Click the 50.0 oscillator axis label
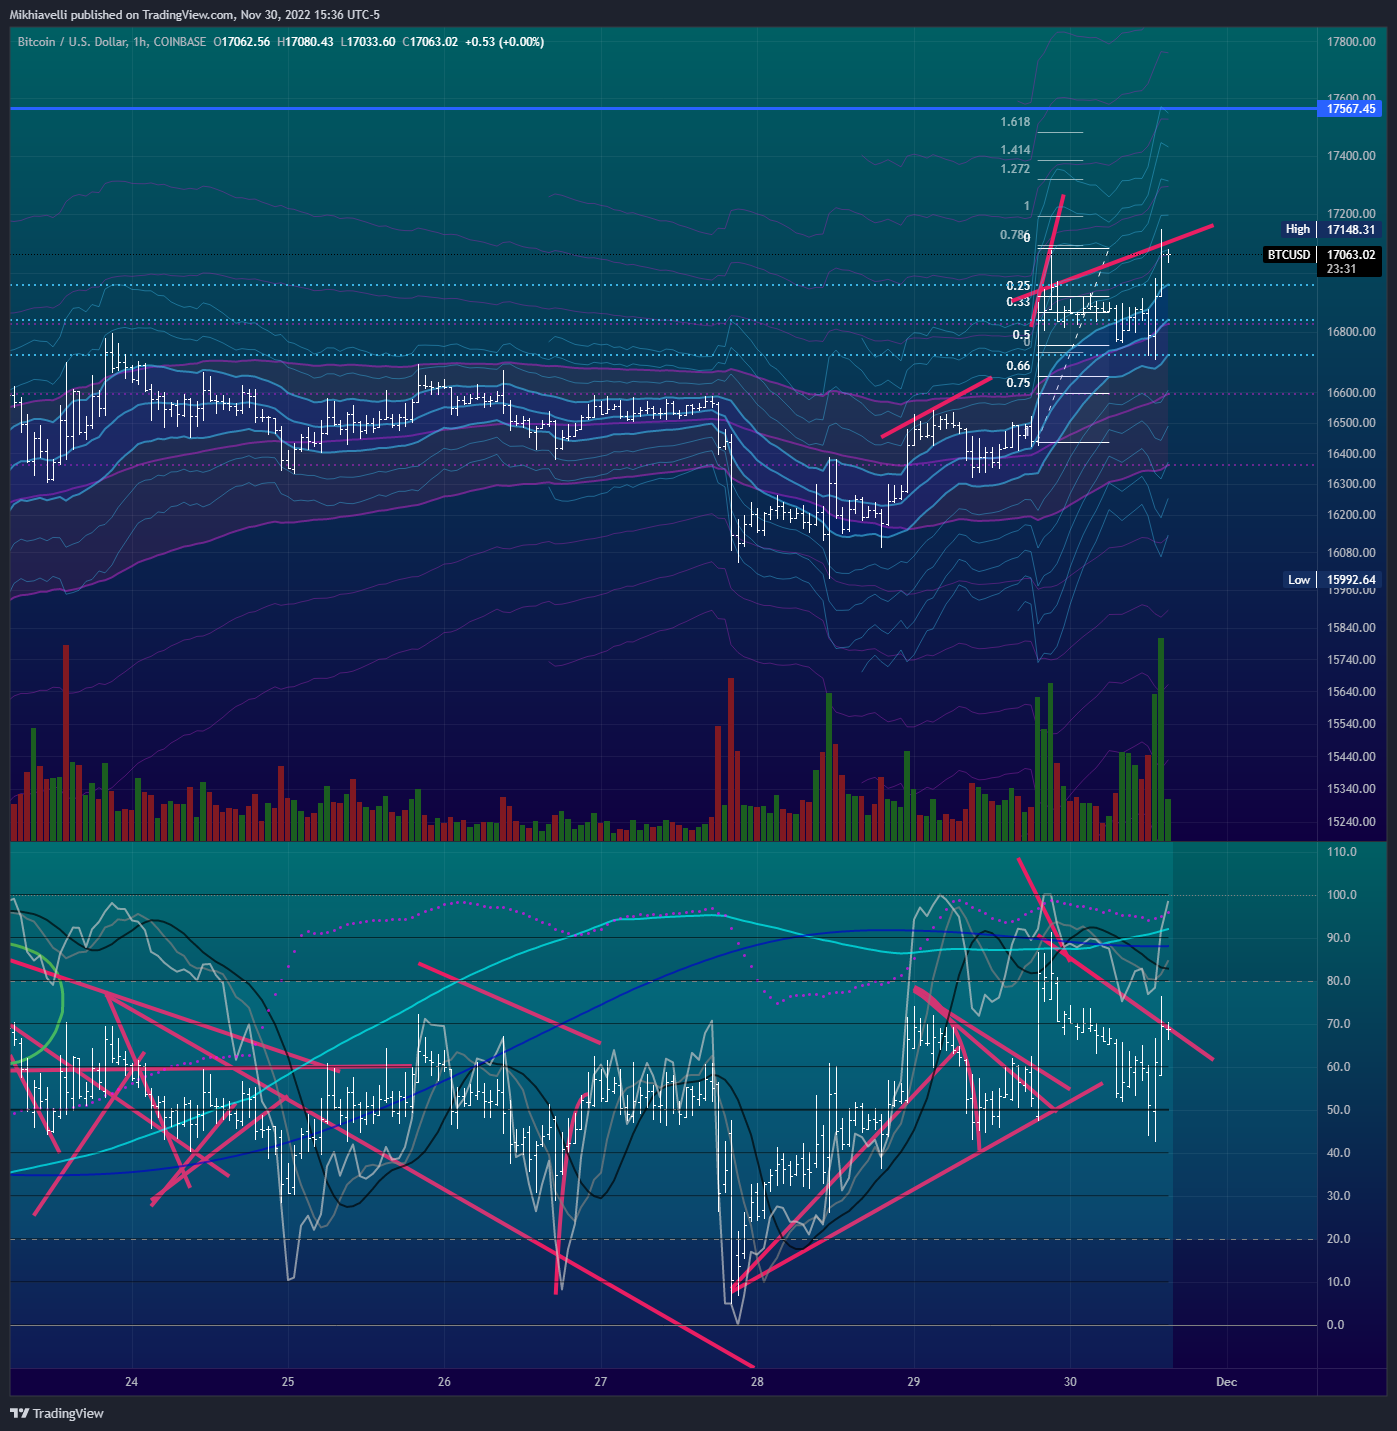Viewport: 1397px width, 1431px height. pyautogui.click(x=1338, y=1110)
